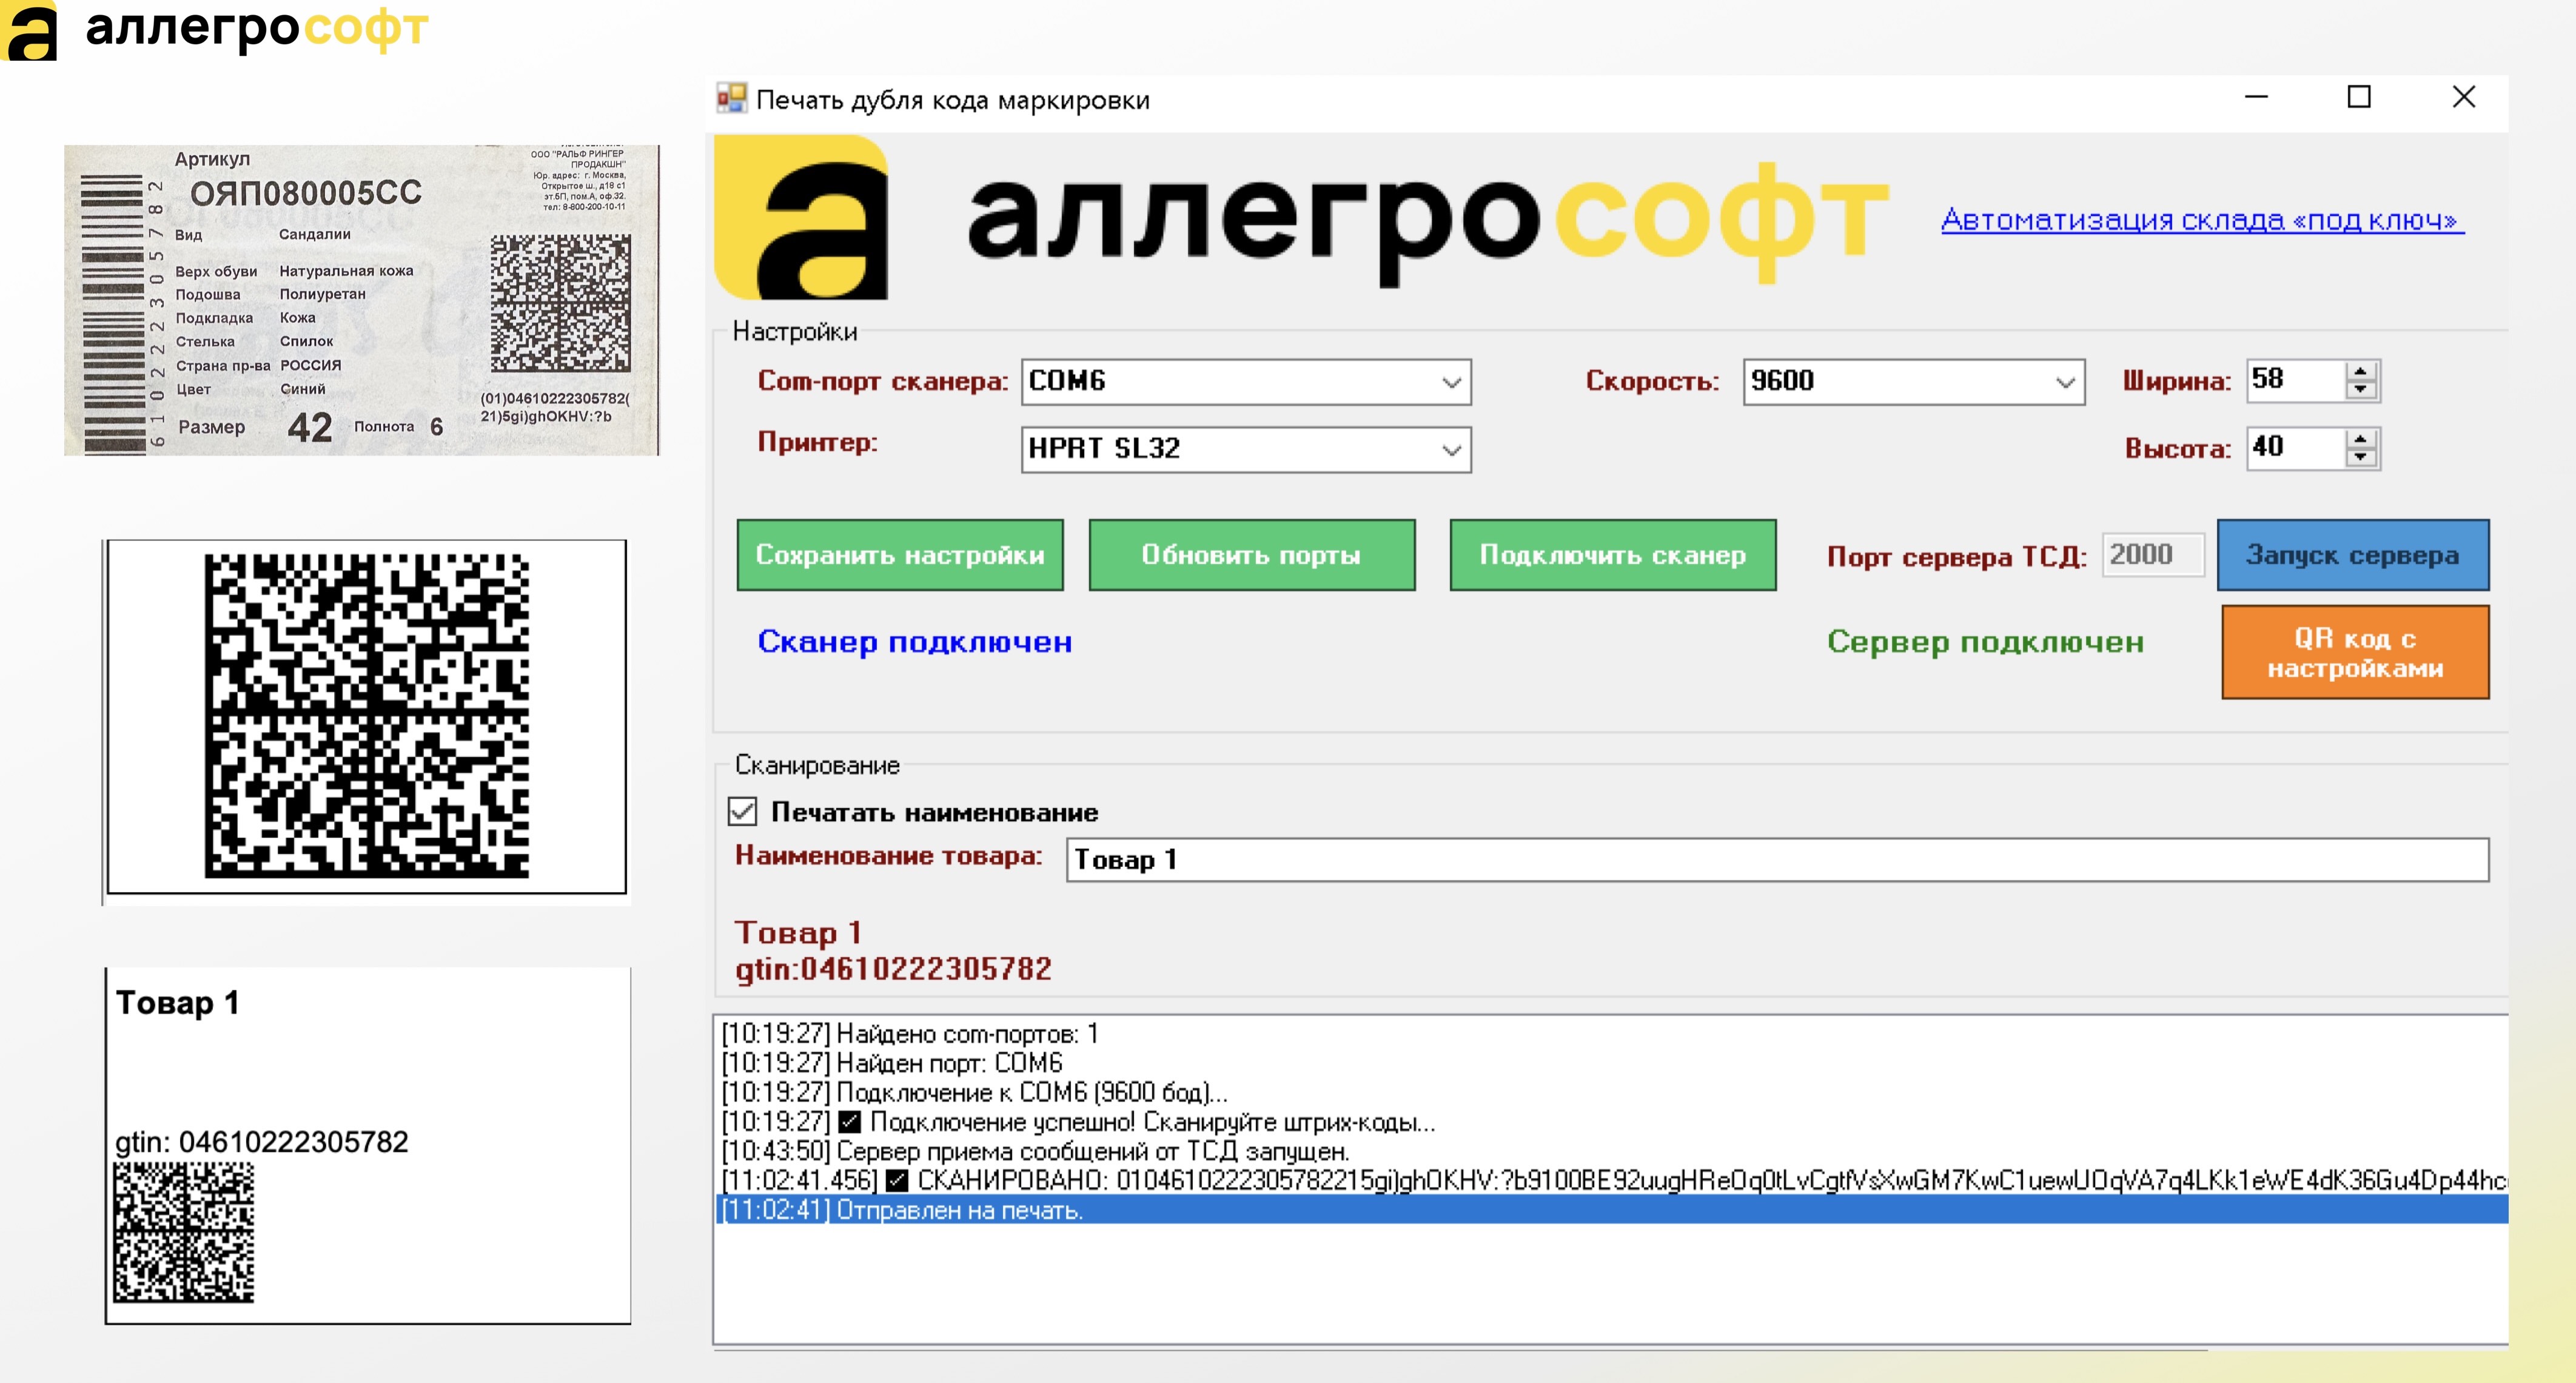Screen dimensions: 2576x1383
Task: Click the Allegrosoft logo in top-left corner
Action: (215, 30)
